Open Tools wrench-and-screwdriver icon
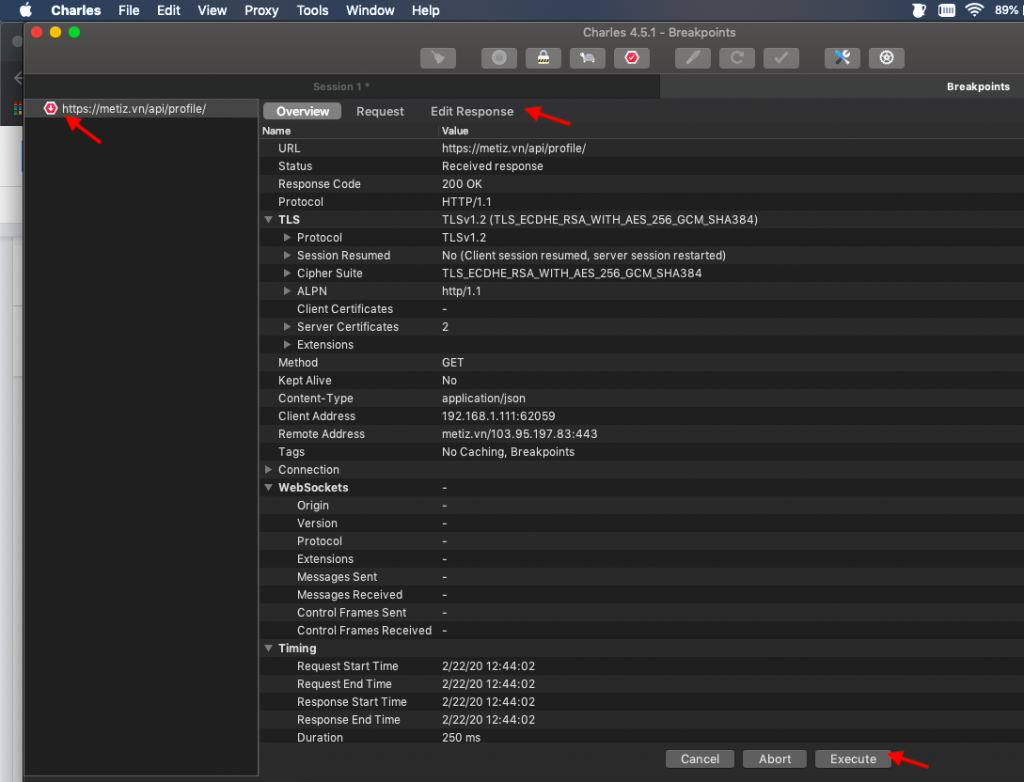 pyautogui.click(x=842, y=58)
